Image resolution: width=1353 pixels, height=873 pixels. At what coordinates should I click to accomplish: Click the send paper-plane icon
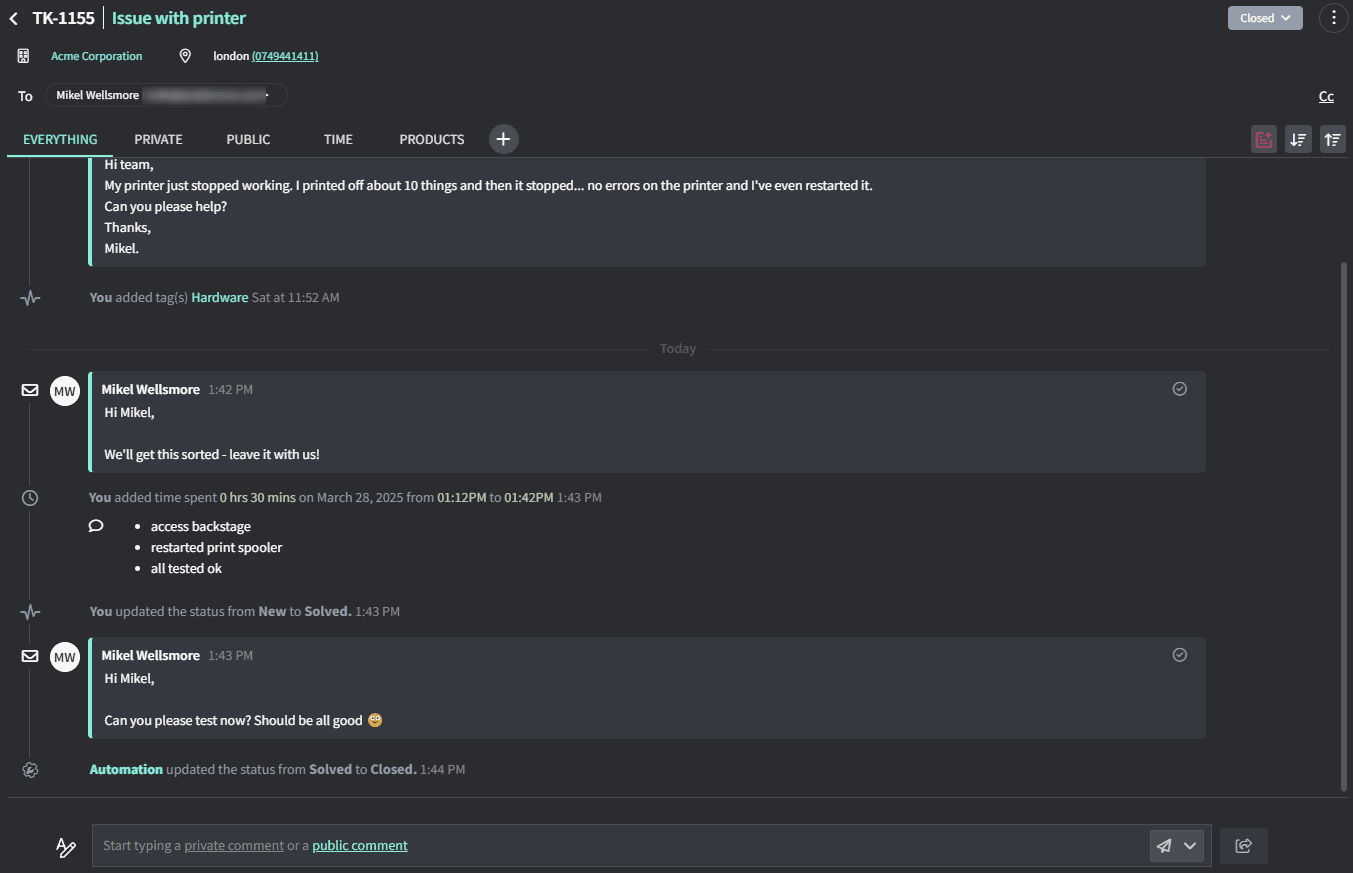(x=1164, y=846)
